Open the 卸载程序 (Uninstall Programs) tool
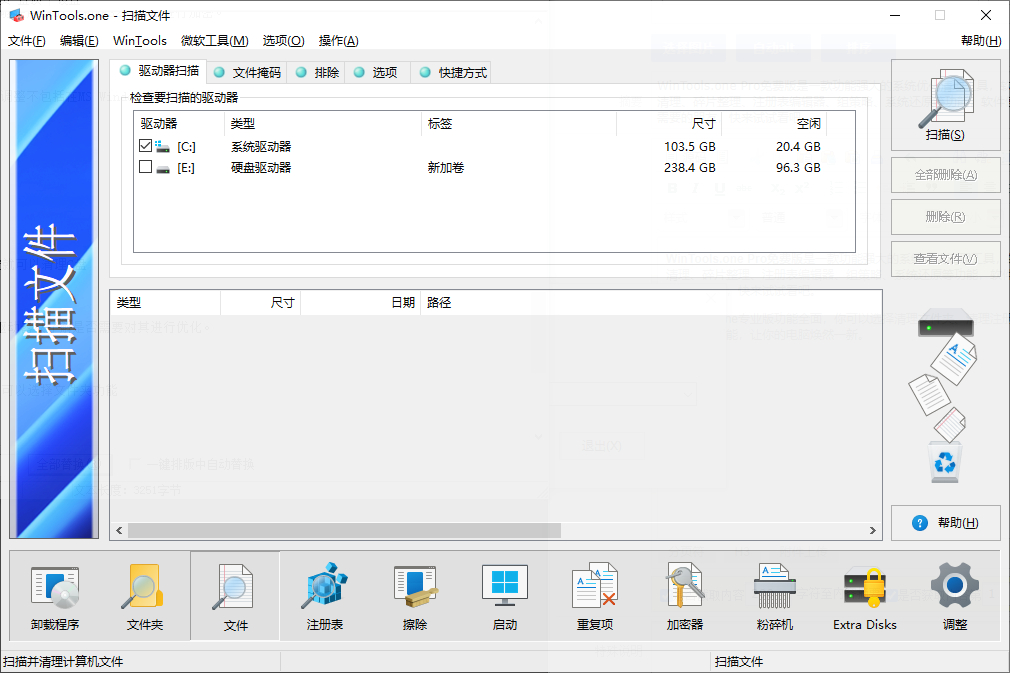1010x673 pixels. click(54, 596)
